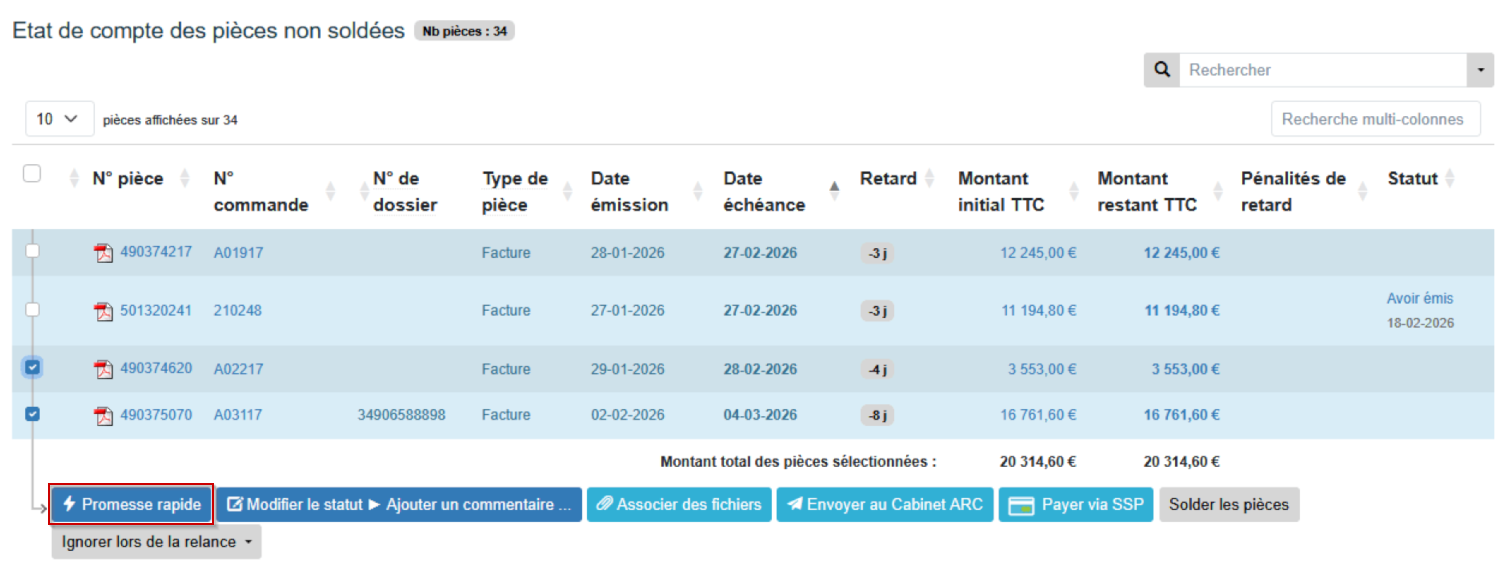Click the magnifying glass search icon
This screenshot has height=566, width=1511.
point(1162,70)
